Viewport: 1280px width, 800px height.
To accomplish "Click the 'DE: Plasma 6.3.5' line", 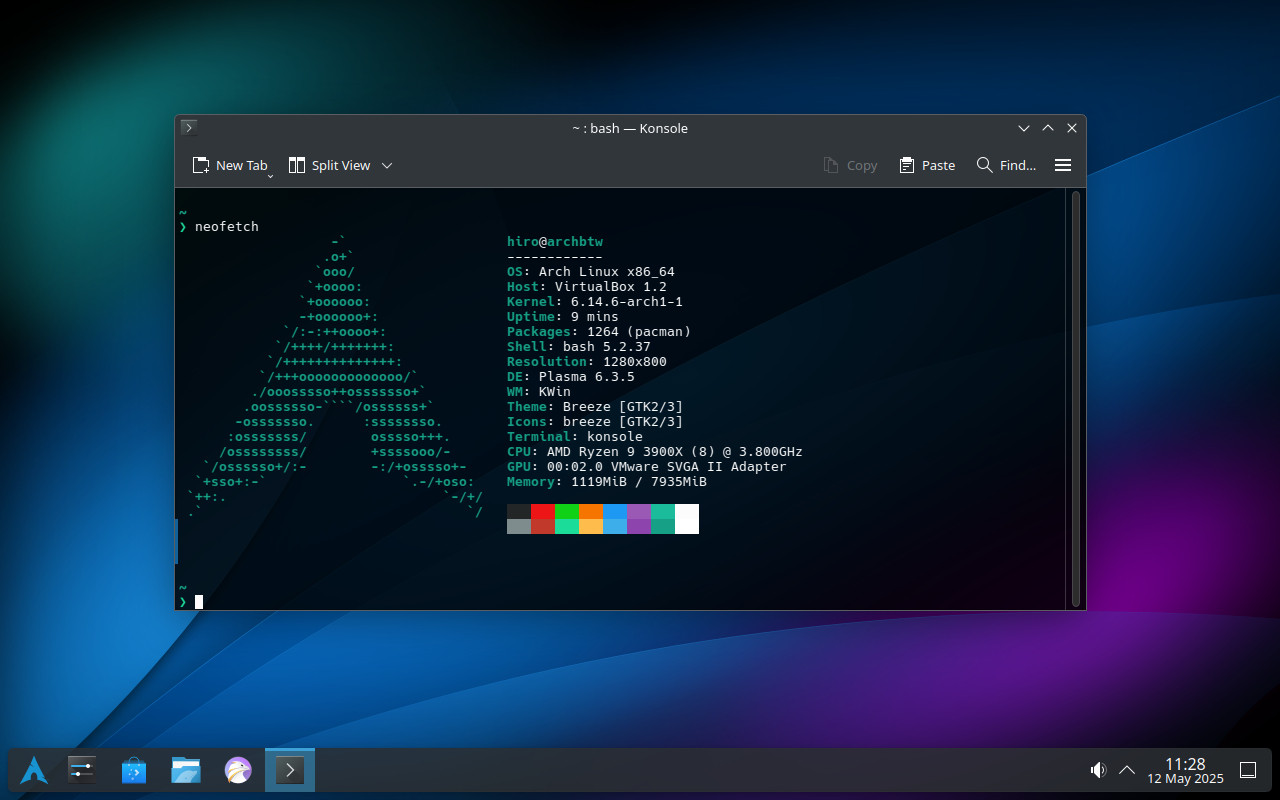I will (571, 377).
